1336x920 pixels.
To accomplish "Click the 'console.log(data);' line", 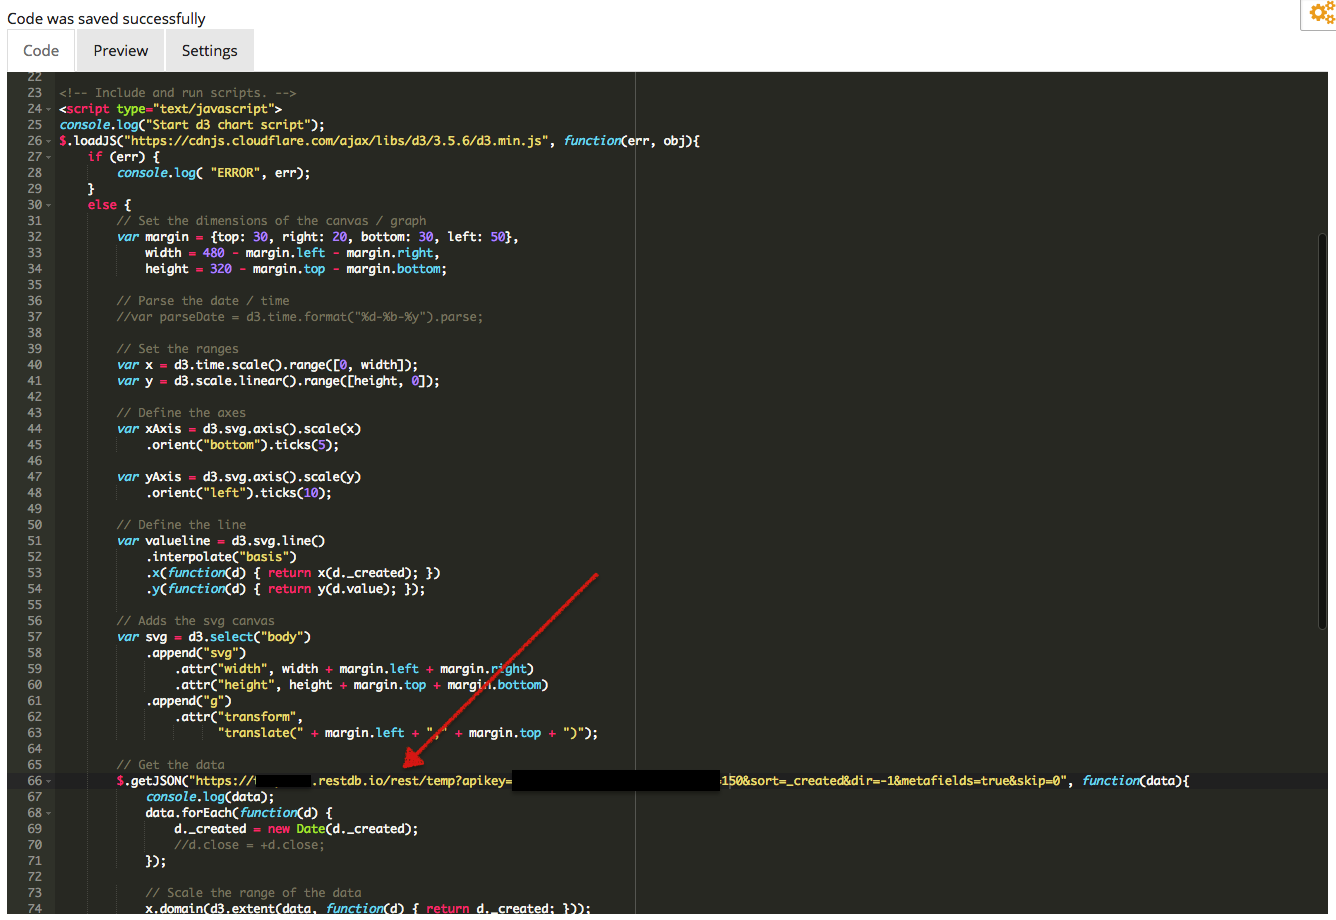I will pyautogui.click(x=210, y=797).
